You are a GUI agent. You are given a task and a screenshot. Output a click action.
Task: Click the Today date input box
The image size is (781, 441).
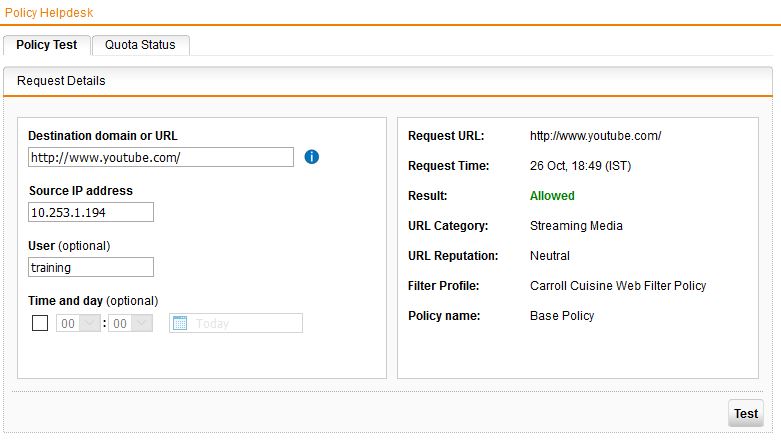246,323
